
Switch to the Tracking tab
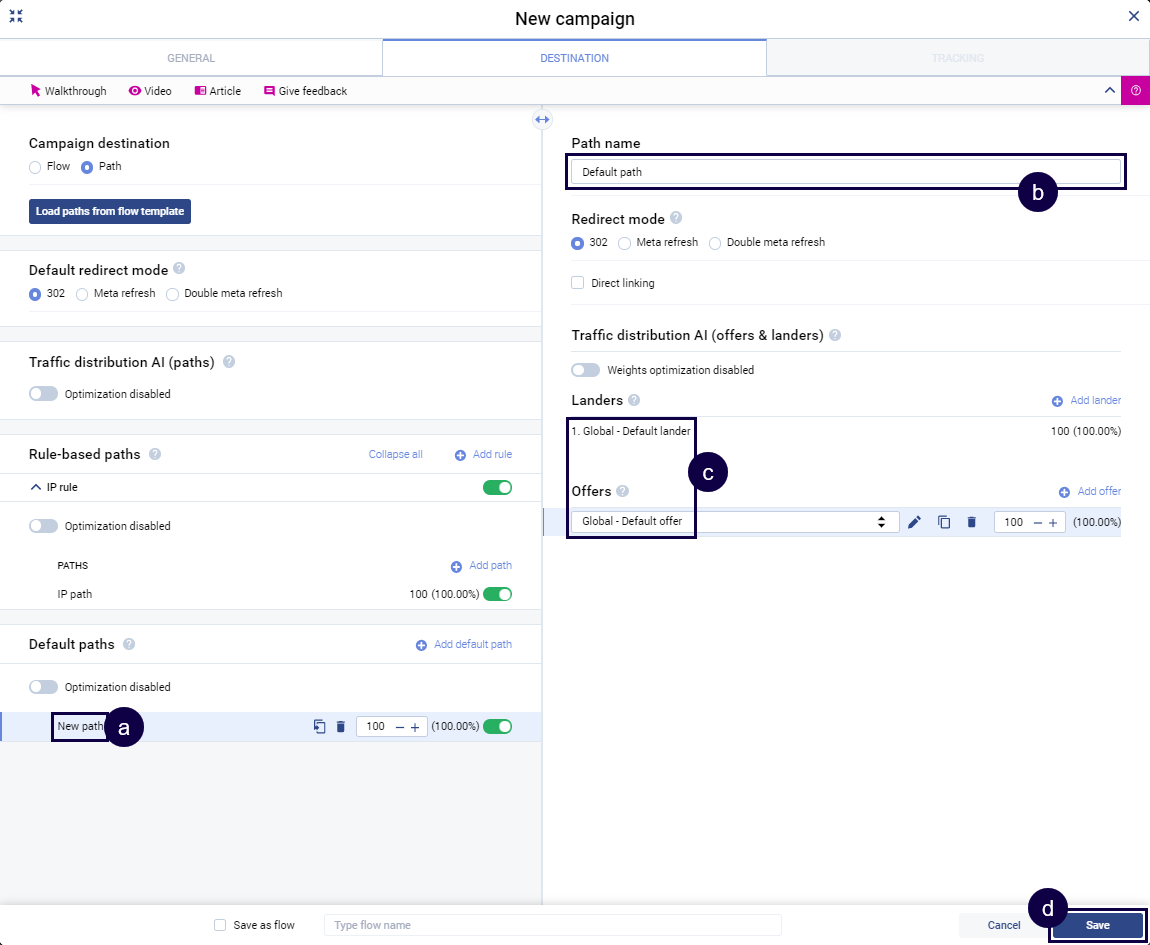(x=957, y=58)
